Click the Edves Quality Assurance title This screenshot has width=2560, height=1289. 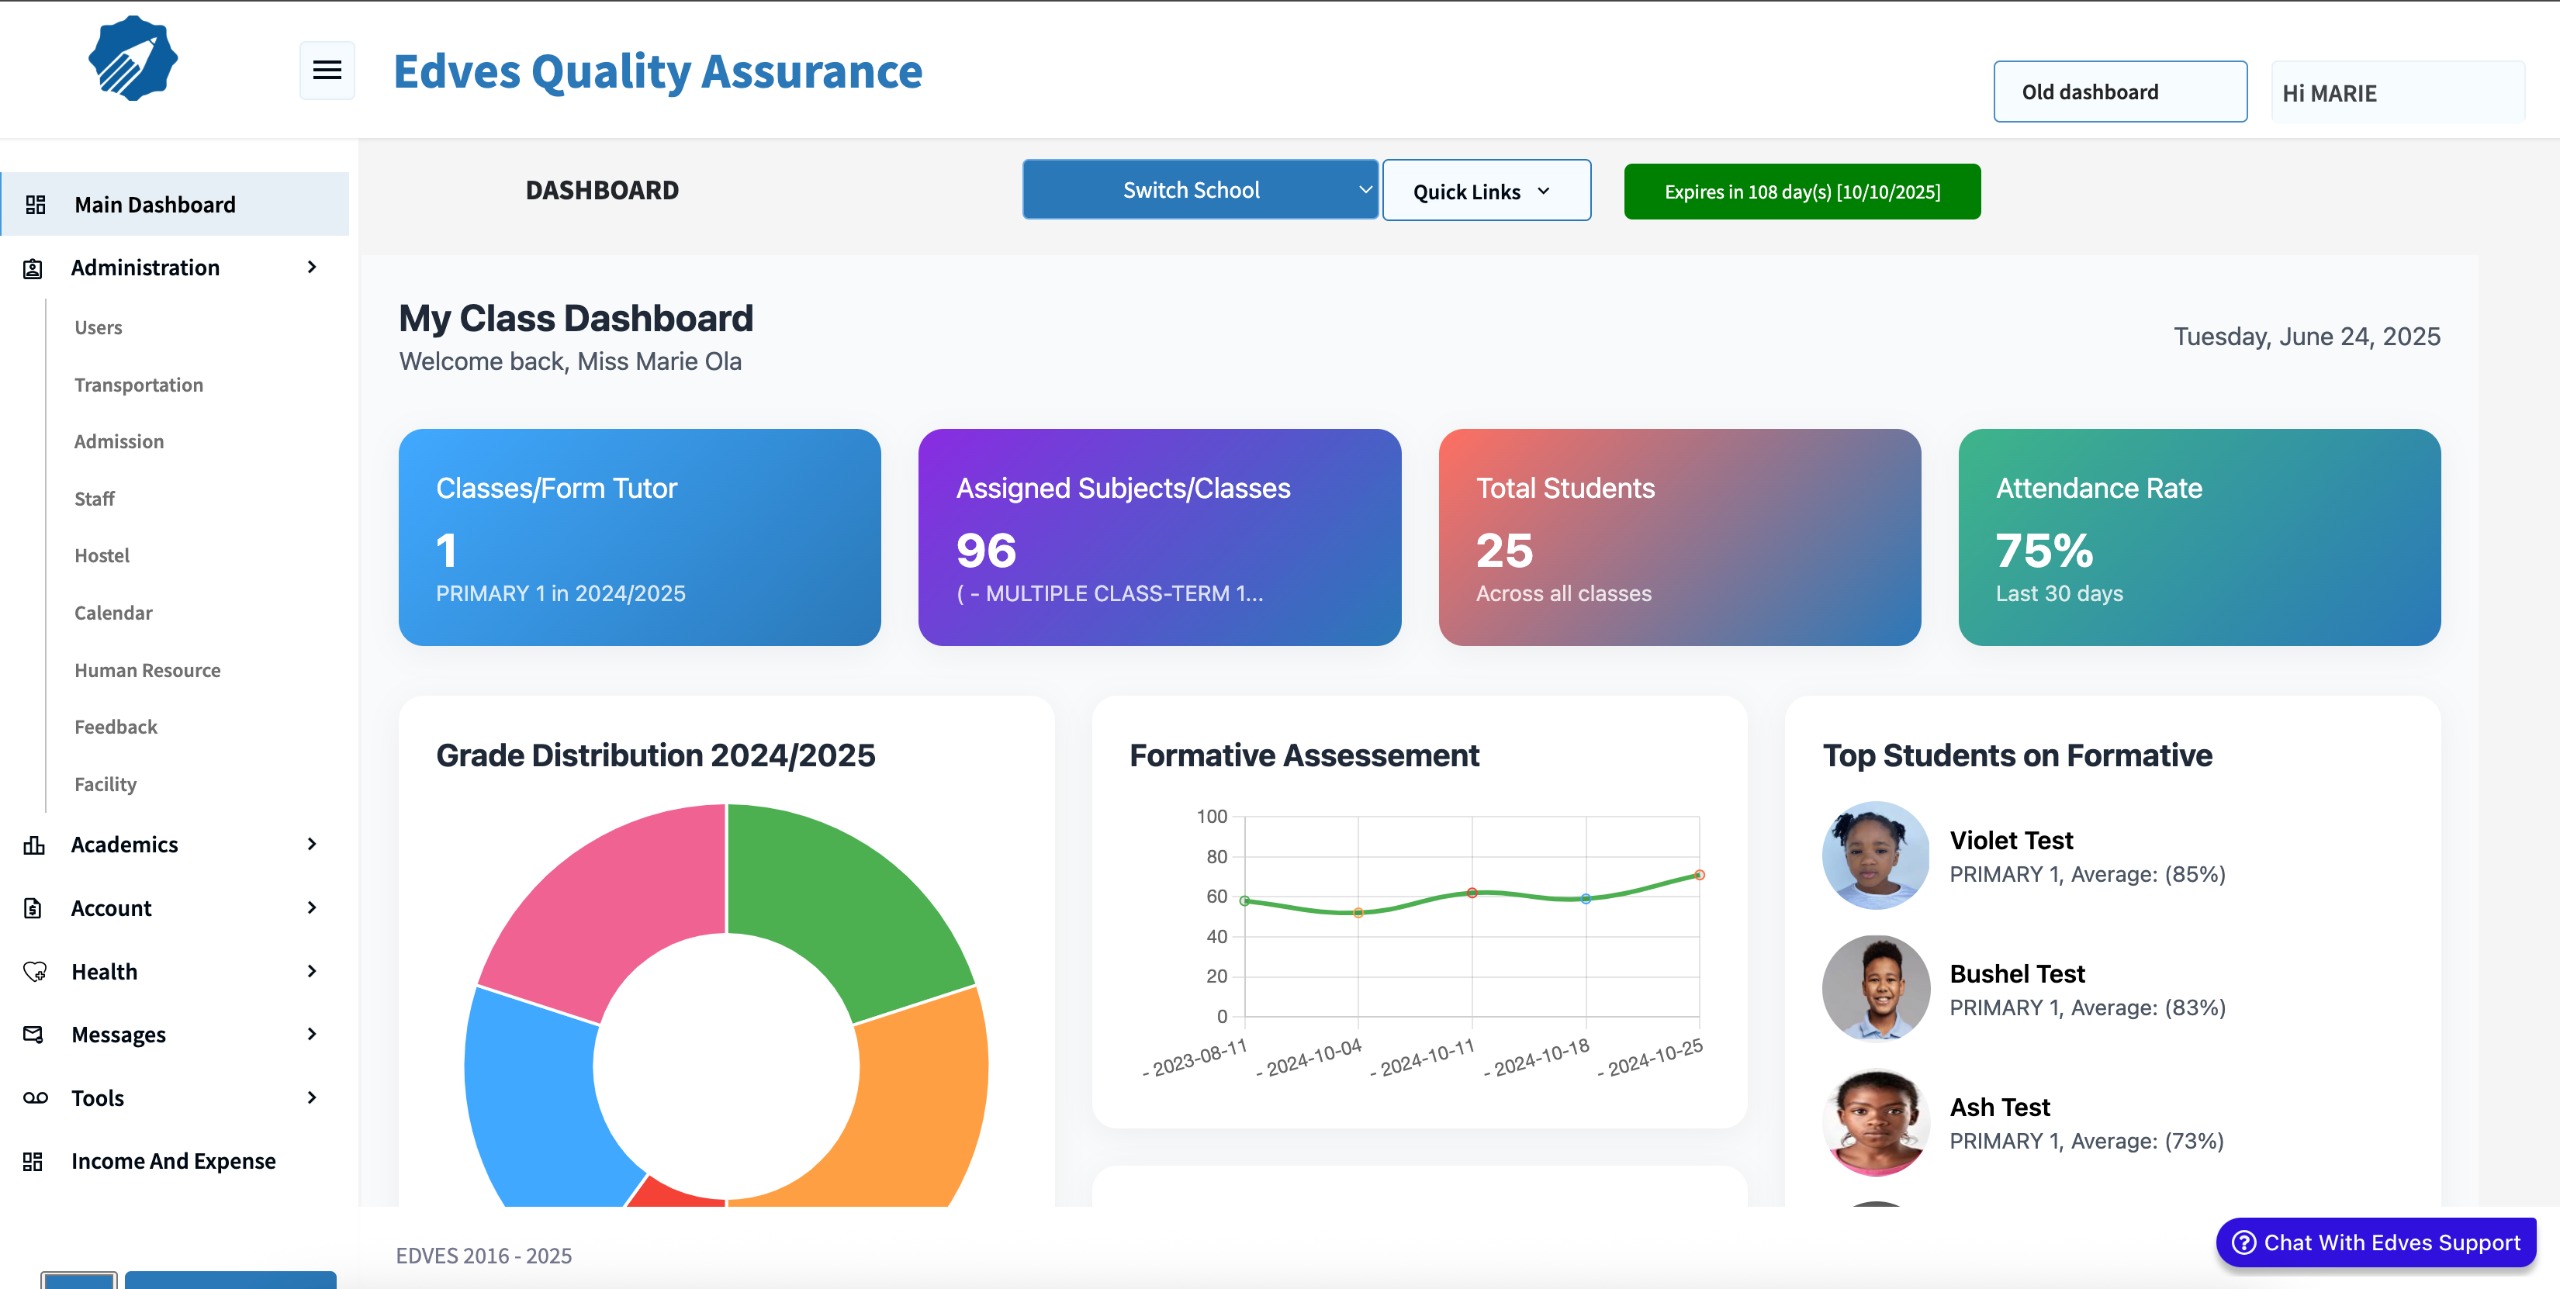(658, 71)
